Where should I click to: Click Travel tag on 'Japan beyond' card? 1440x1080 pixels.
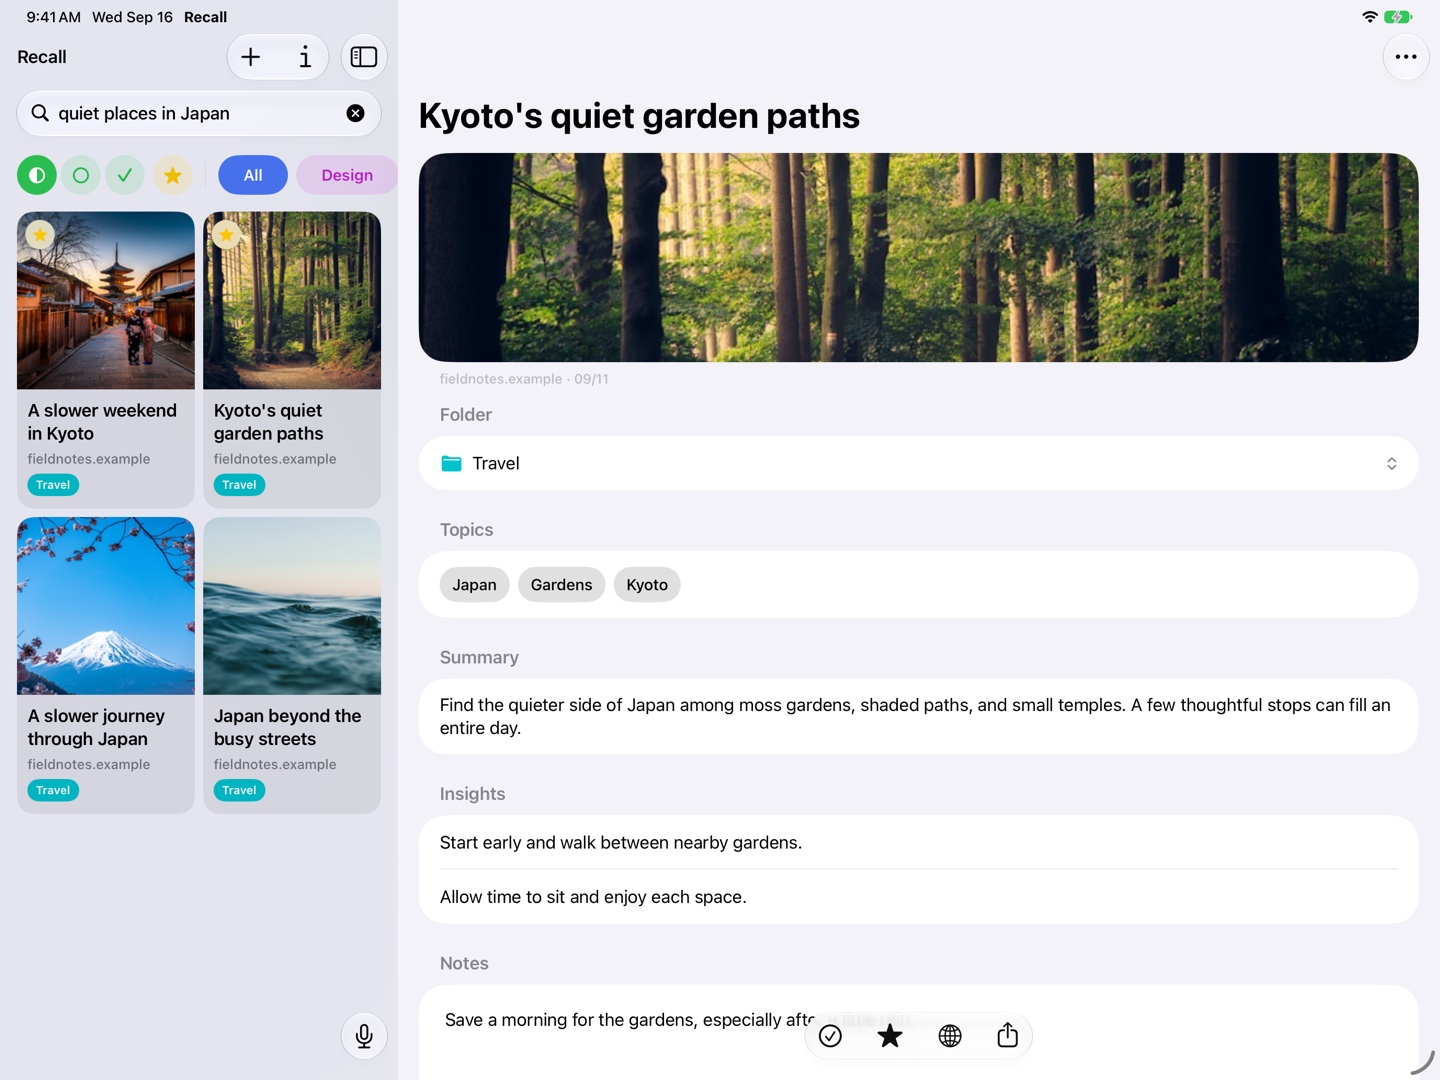coord(239,790)
